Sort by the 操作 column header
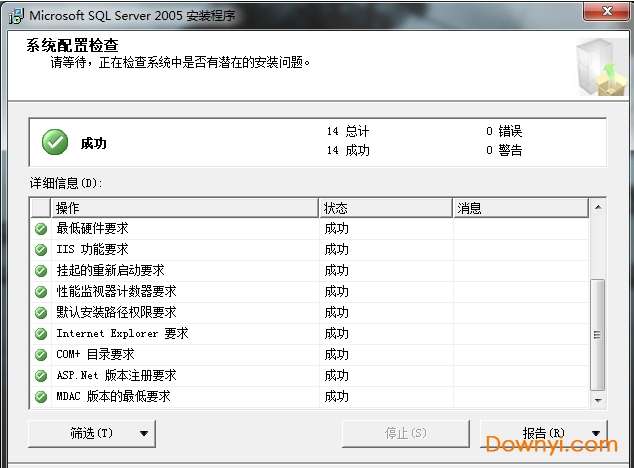This screenshot has width=634, height=468. click(184, 208)
